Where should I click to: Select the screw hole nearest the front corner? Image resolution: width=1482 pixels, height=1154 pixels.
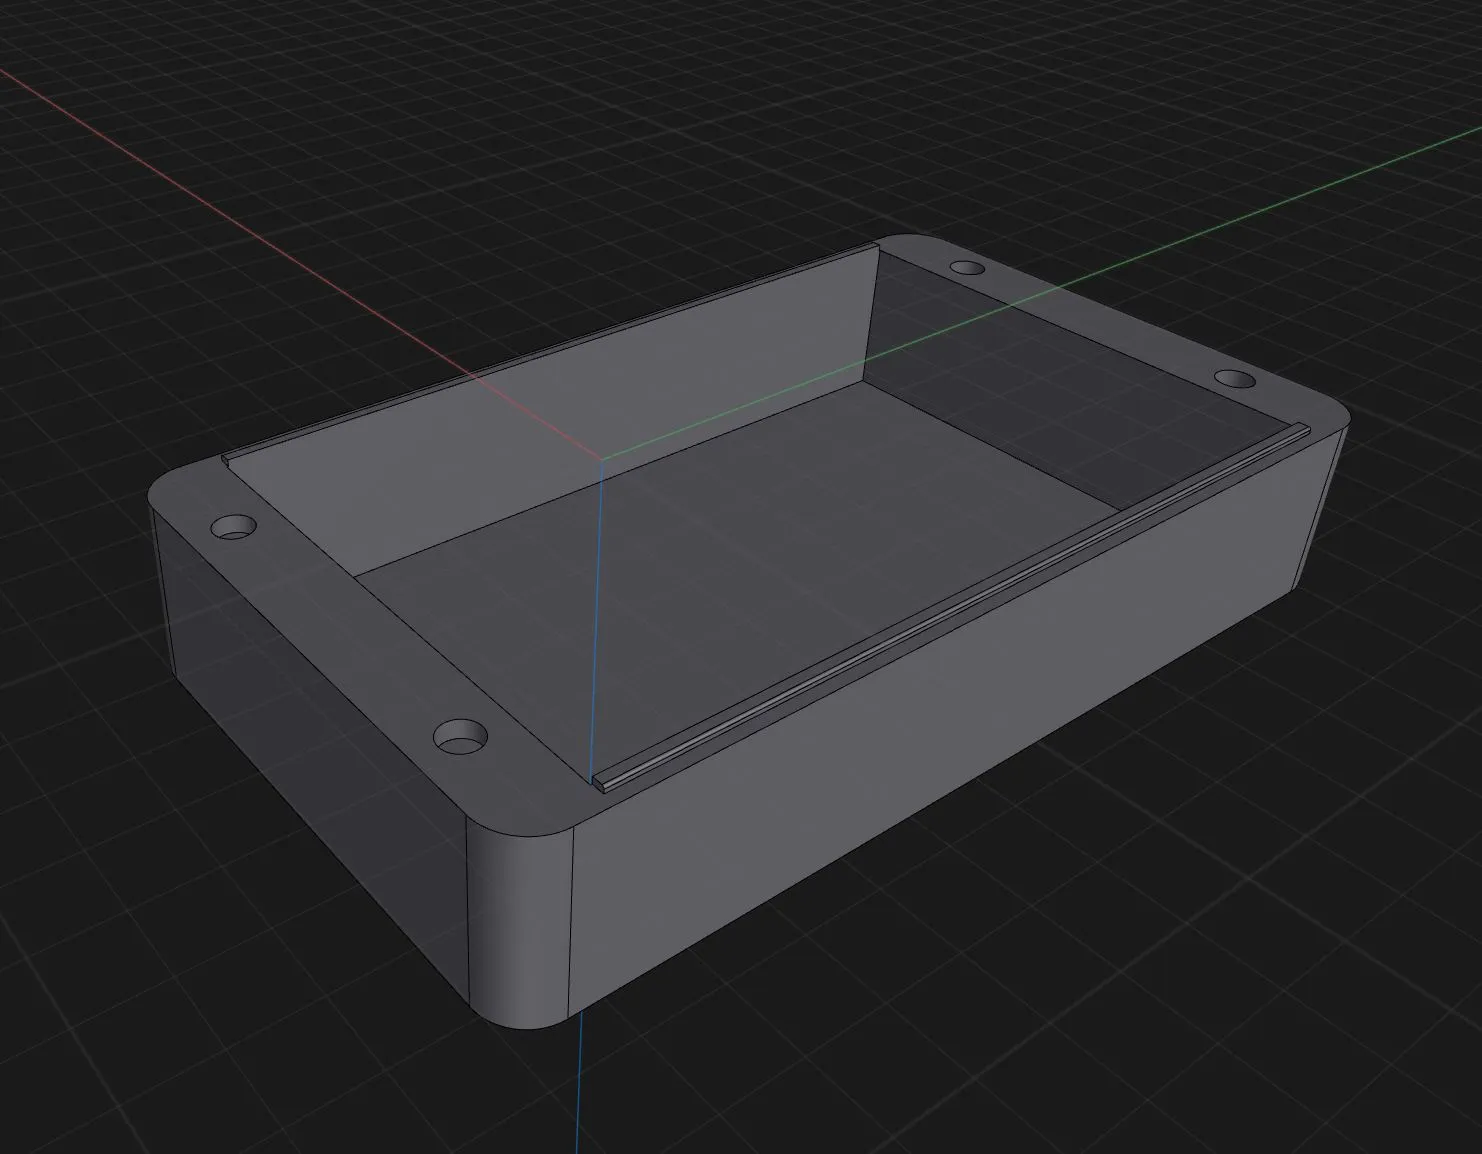click(x=461, y=738)
